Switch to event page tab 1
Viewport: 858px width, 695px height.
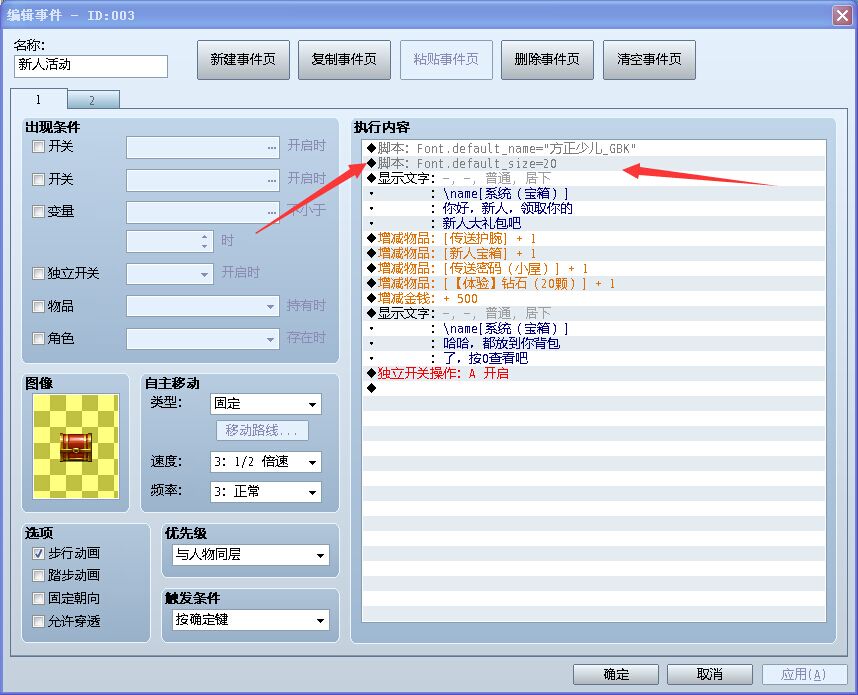(38, 100)
